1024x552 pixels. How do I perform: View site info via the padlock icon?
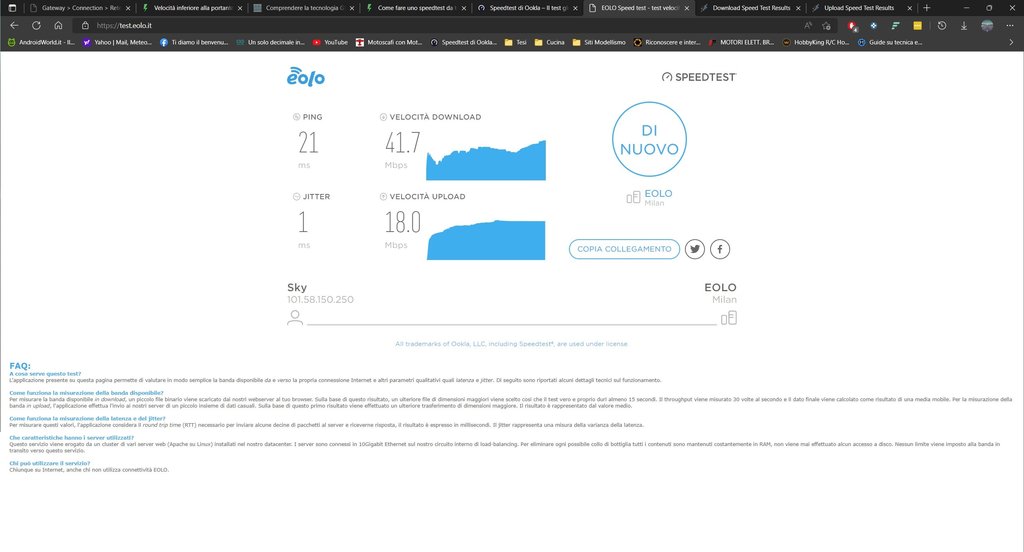coord(85,25)
